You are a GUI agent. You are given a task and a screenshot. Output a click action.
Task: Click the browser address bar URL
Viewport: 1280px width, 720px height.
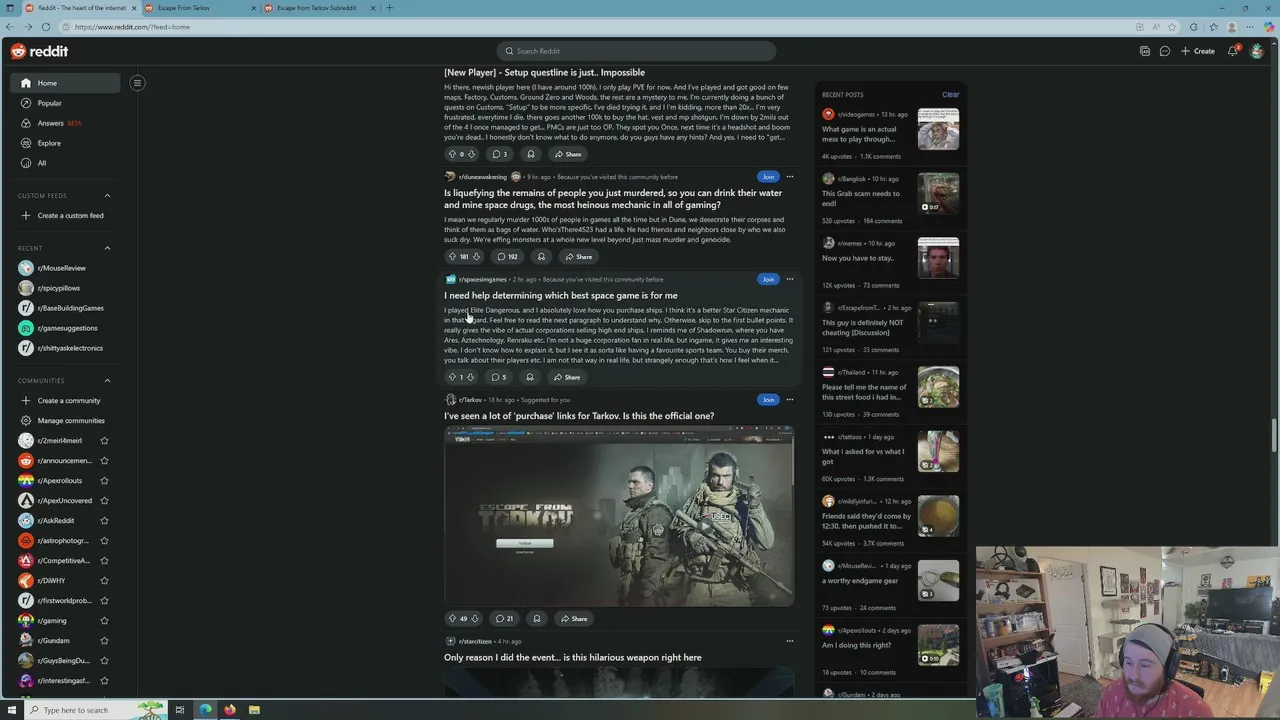[132, 27]
